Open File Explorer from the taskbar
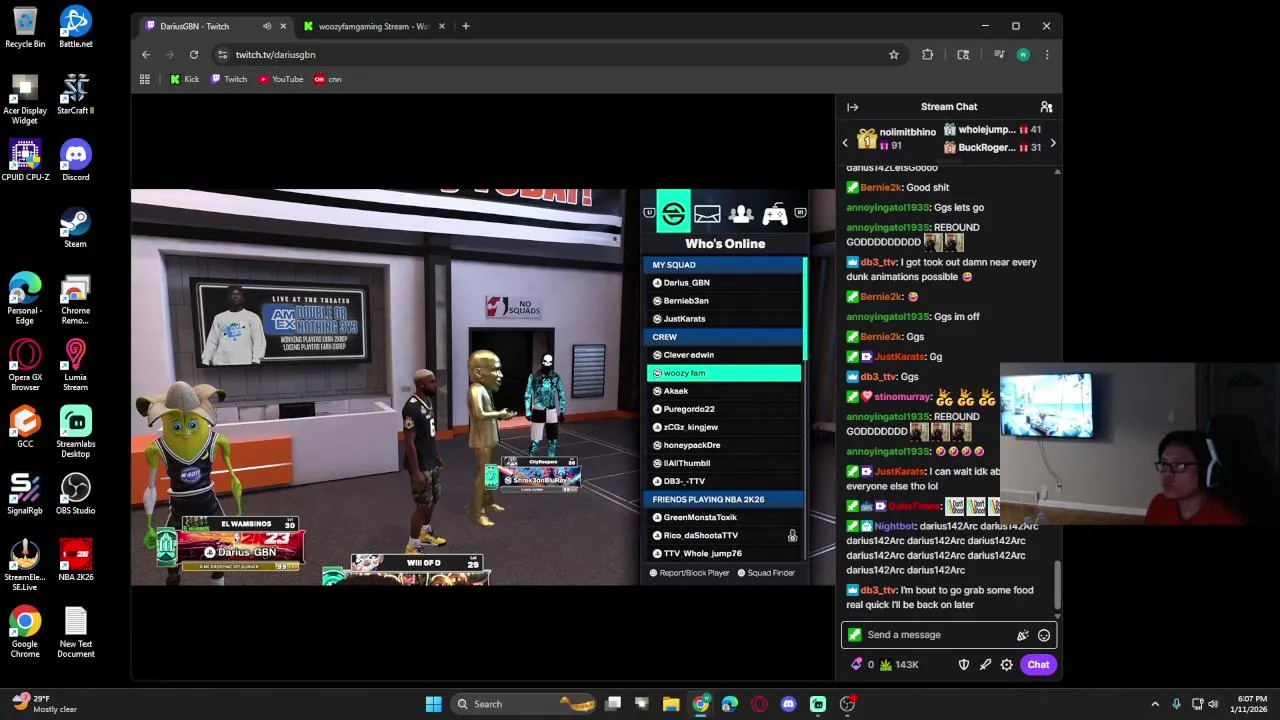 point(671,704)
